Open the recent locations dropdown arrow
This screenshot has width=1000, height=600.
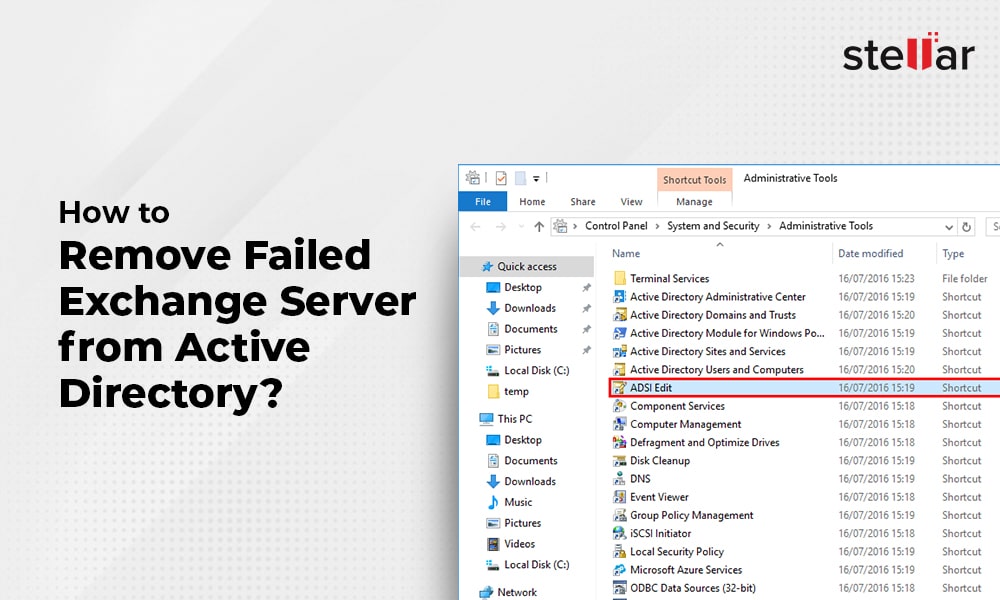pyautogui.click(x=521, y=226)
